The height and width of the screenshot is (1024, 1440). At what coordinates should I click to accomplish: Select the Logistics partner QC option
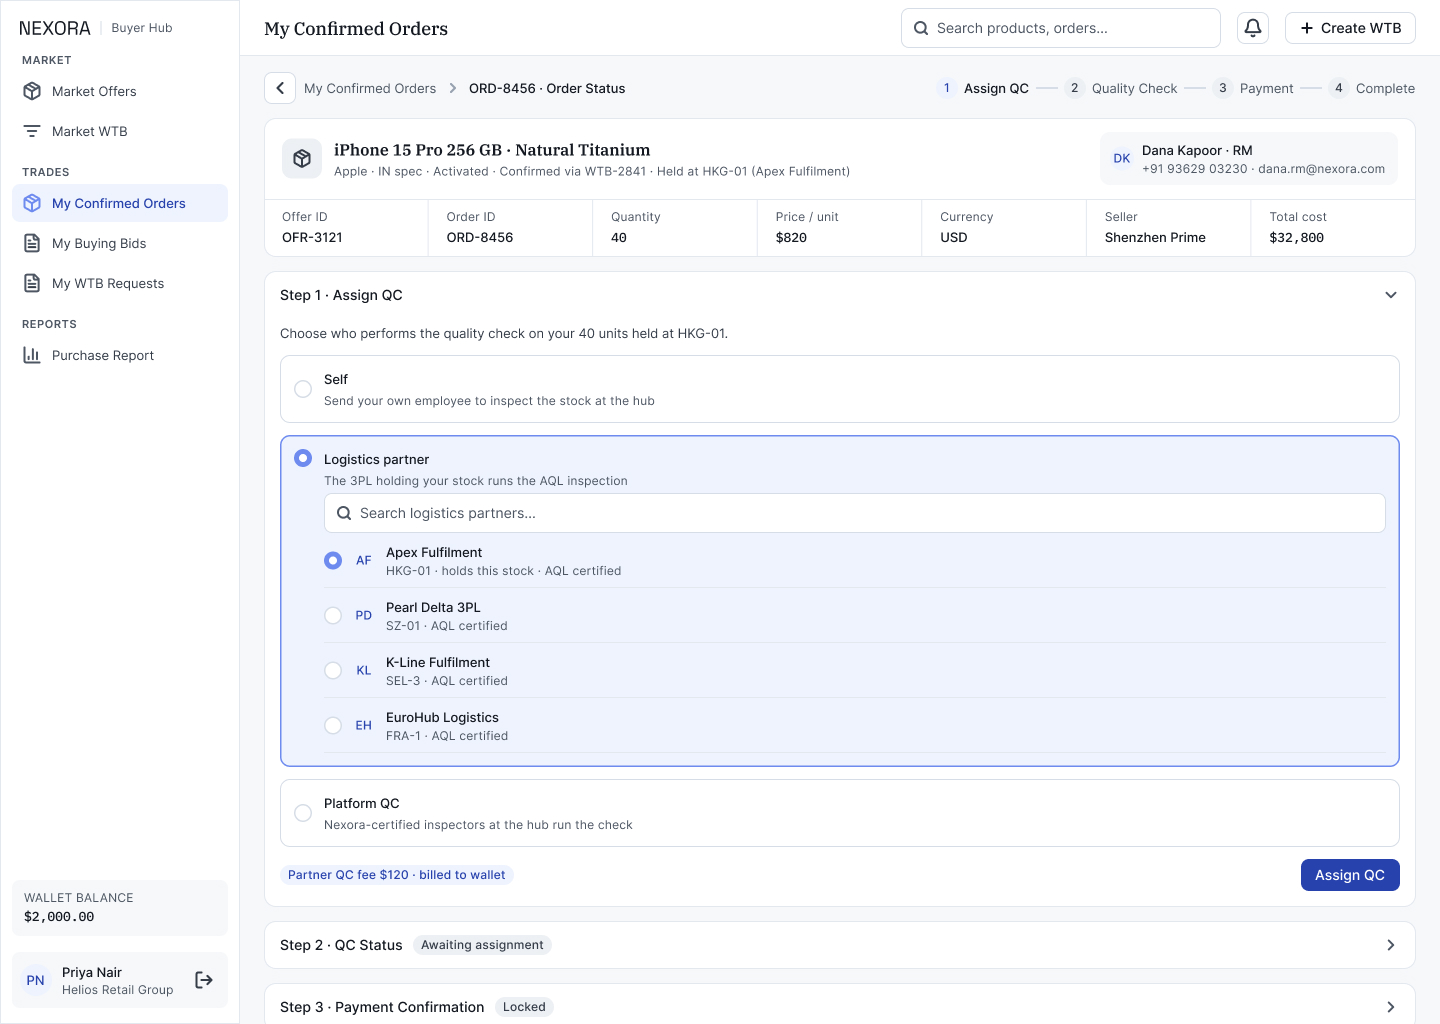[x=303, y=458]
